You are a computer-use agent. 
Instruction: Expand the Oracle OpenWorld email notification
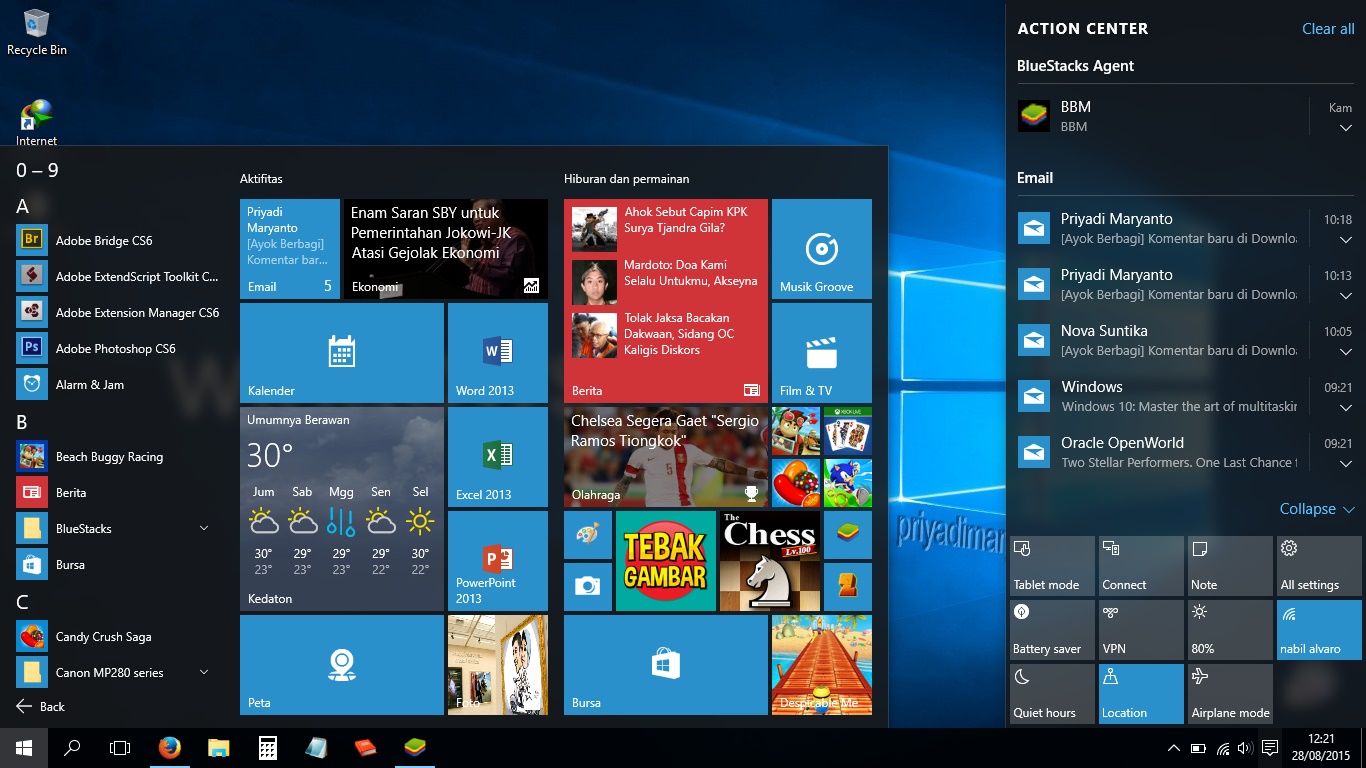pyautogui.click(x=1346, y=464)
